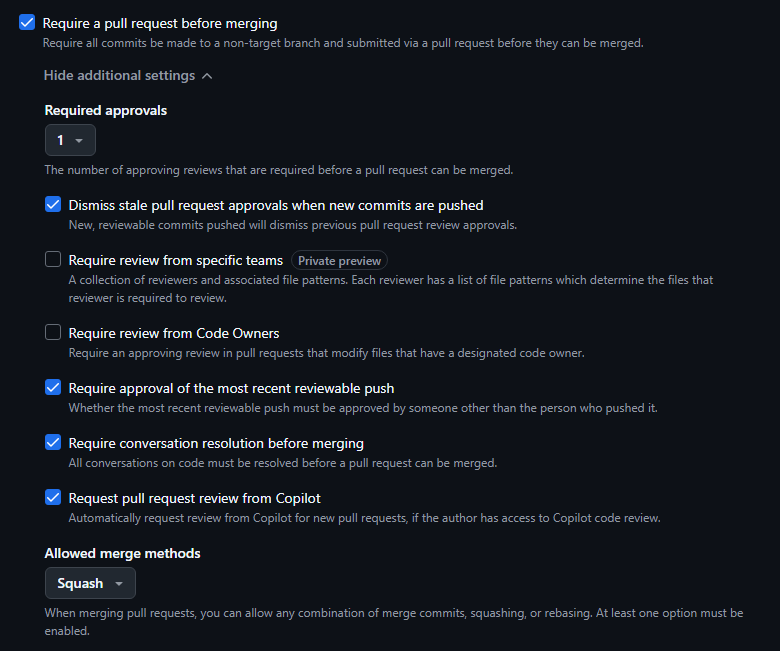Click the caret arrow inside Squash selector

click(x=118, y=584)
